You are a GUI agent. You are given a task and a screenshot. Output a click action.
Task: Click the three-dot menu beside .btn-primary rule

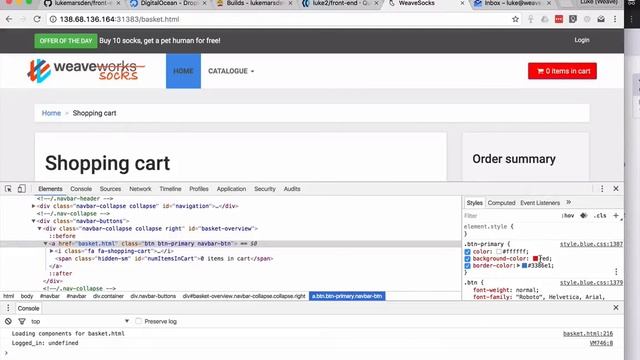coord(616,271)
